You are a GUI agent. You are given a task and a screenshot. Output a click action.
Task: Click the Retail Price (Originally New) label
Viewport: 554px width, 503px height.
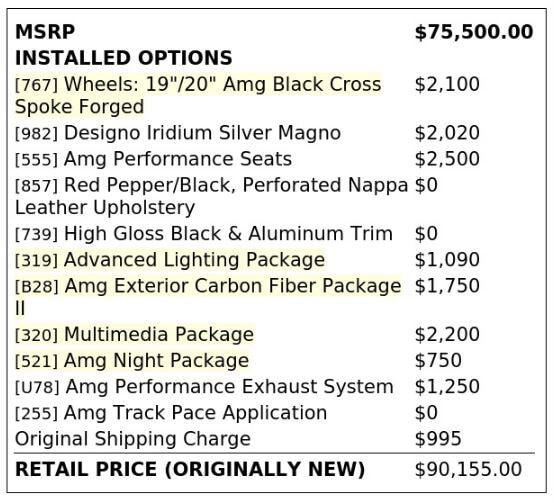coord(190,469)
